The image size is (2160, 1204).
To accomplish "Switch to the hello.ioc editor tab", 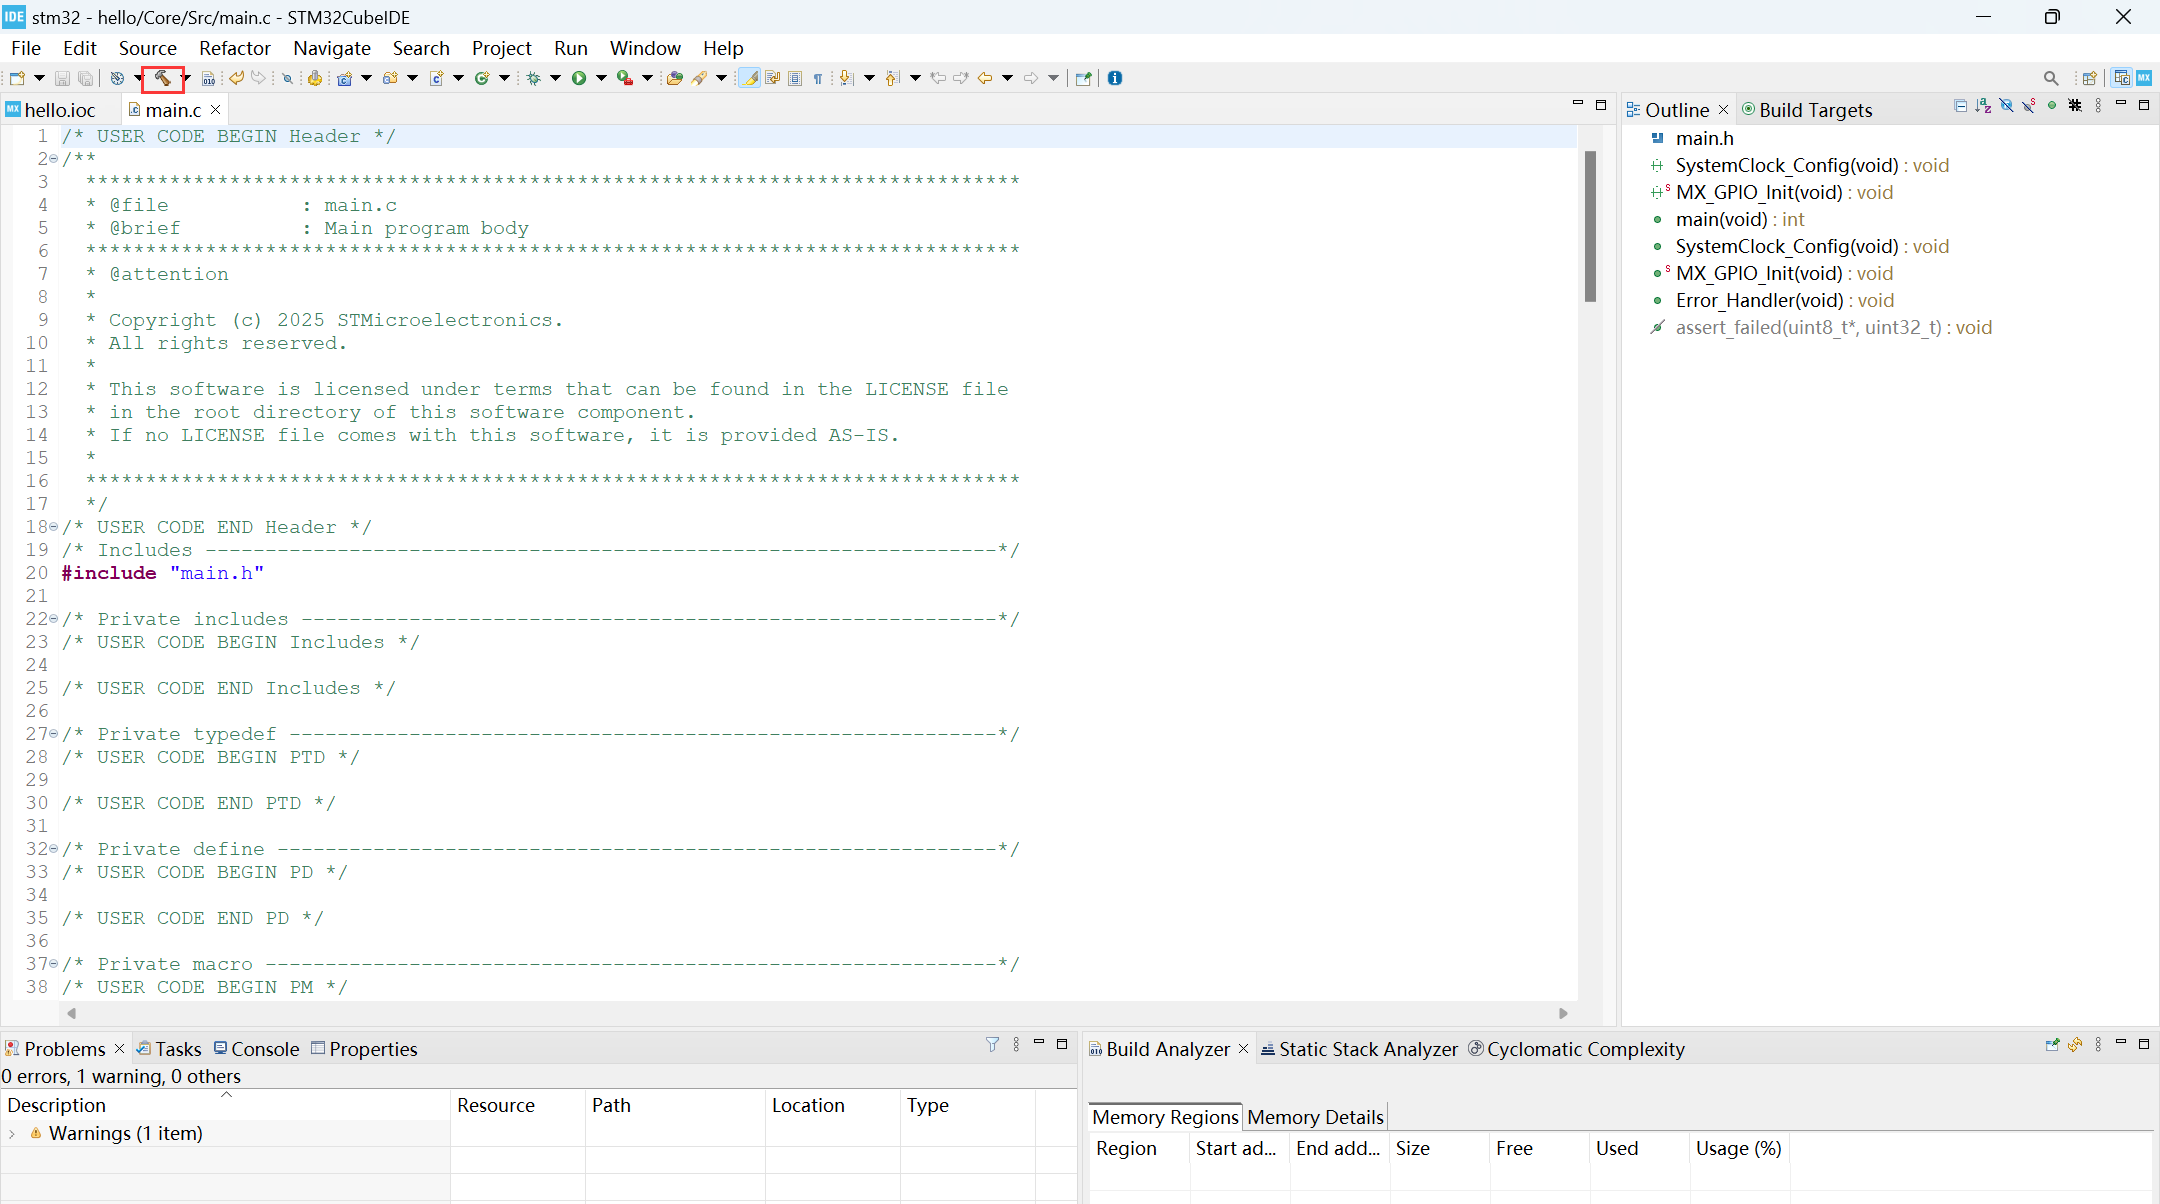I will [x=59, y=110].
